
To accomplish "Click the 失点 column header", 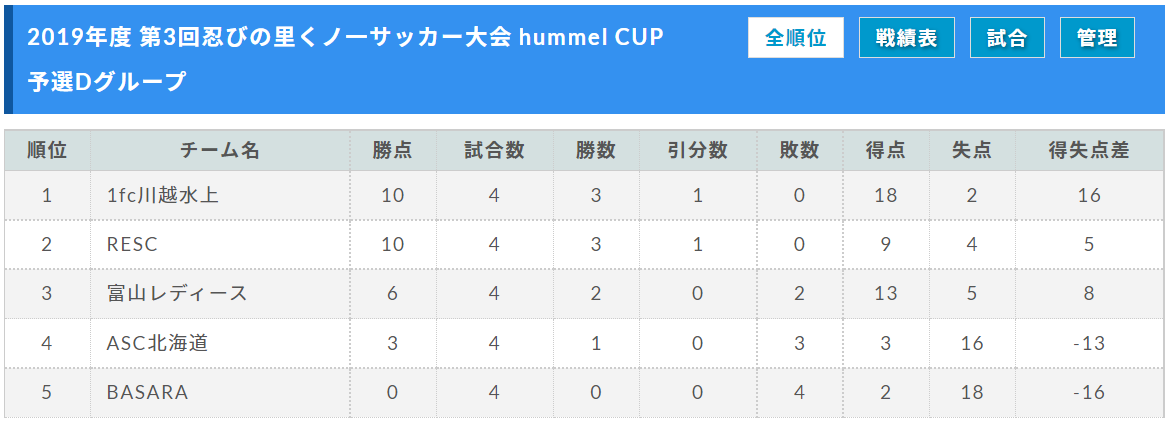I will click(x=971, y=150).
